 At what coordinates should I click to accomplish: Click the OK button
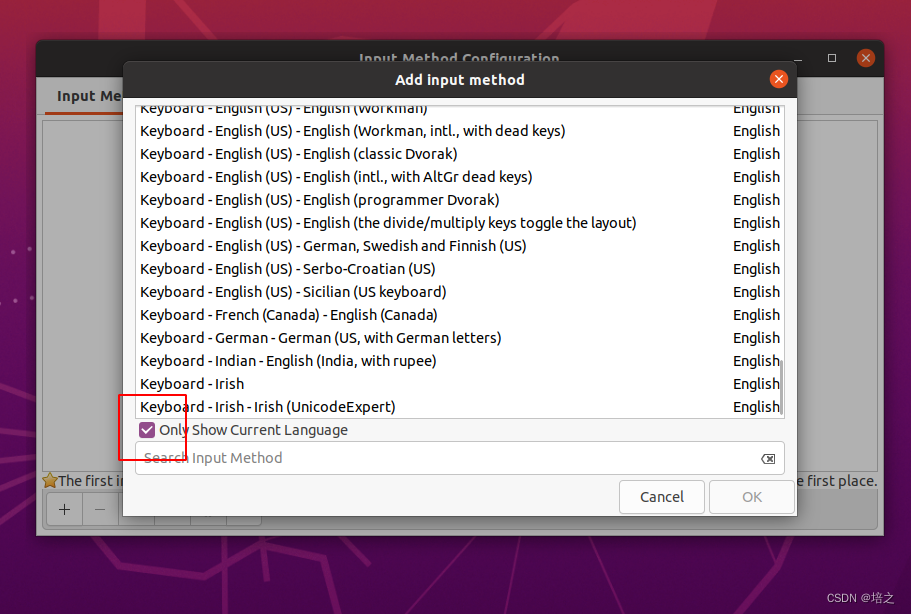tap(752, 497)
